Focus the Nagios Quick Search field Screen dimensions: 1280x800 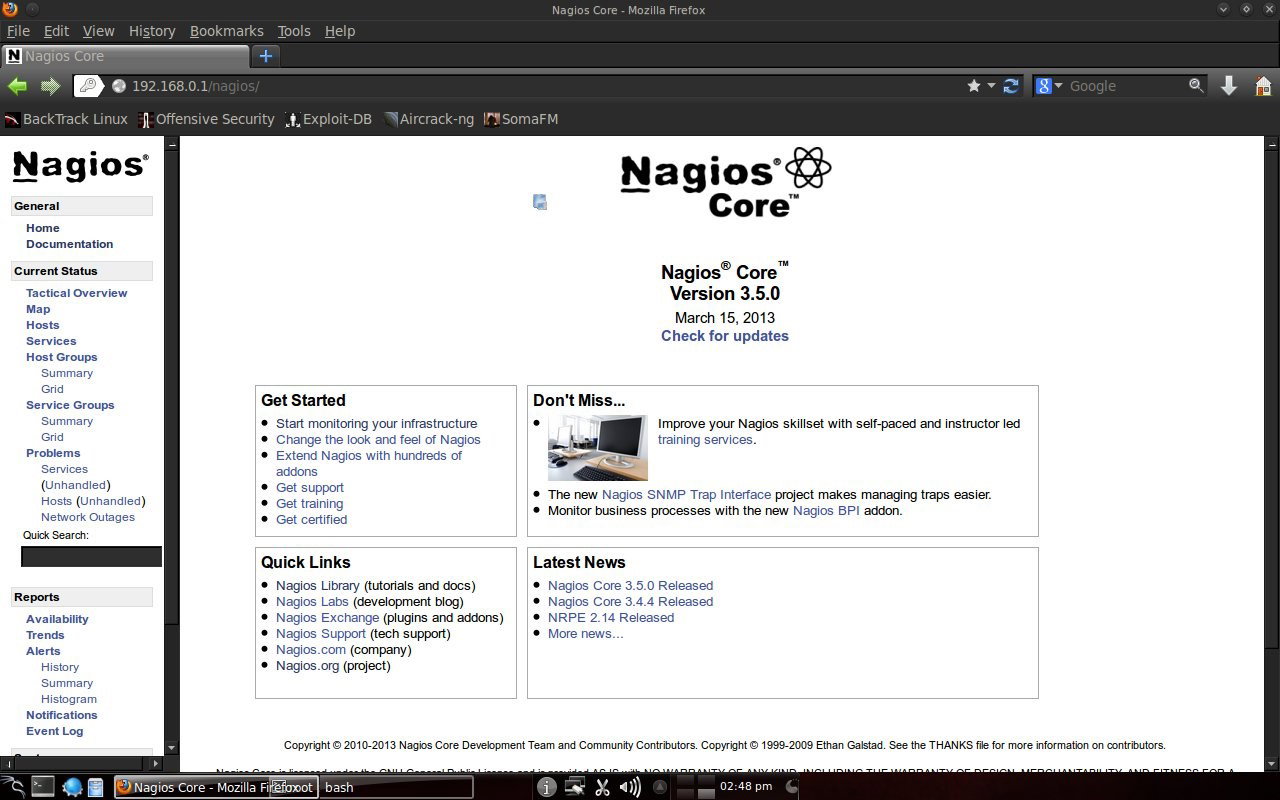tap(91, 556)
